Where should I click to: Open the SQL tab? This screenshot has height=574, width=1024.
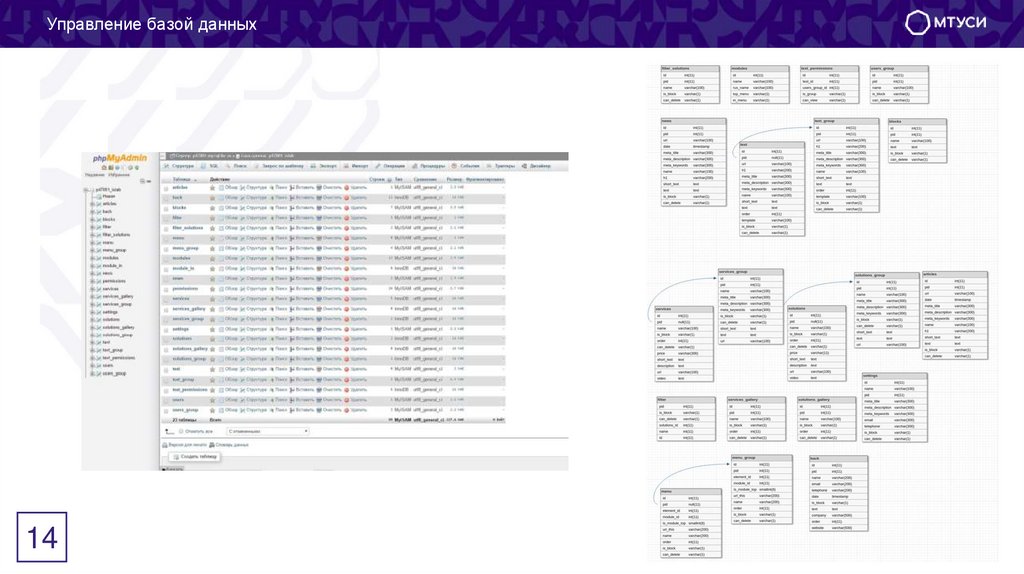210,167
